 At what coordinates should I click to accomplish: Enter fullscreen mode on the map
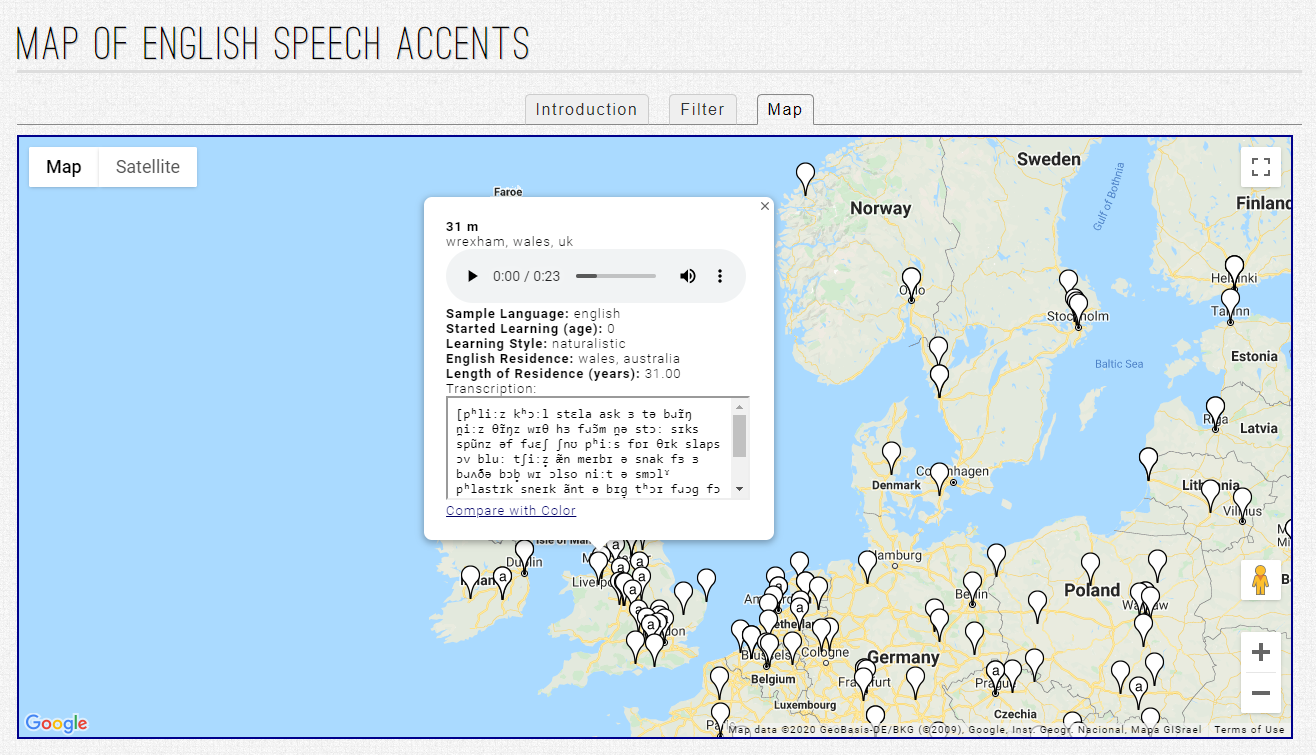click(1261, 166)
